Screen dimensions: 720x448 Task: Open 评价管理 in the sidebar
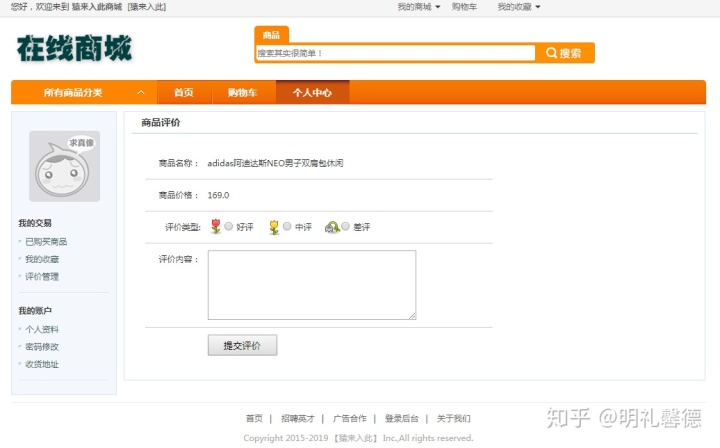pyautogui.click(x=42, y=277)
